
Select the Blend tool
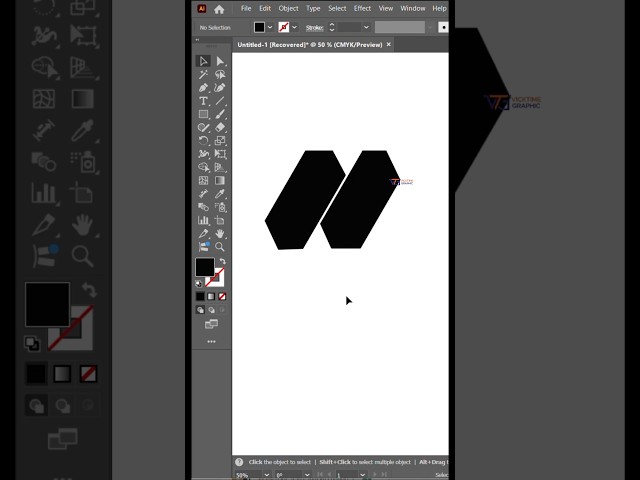point(203,207)
